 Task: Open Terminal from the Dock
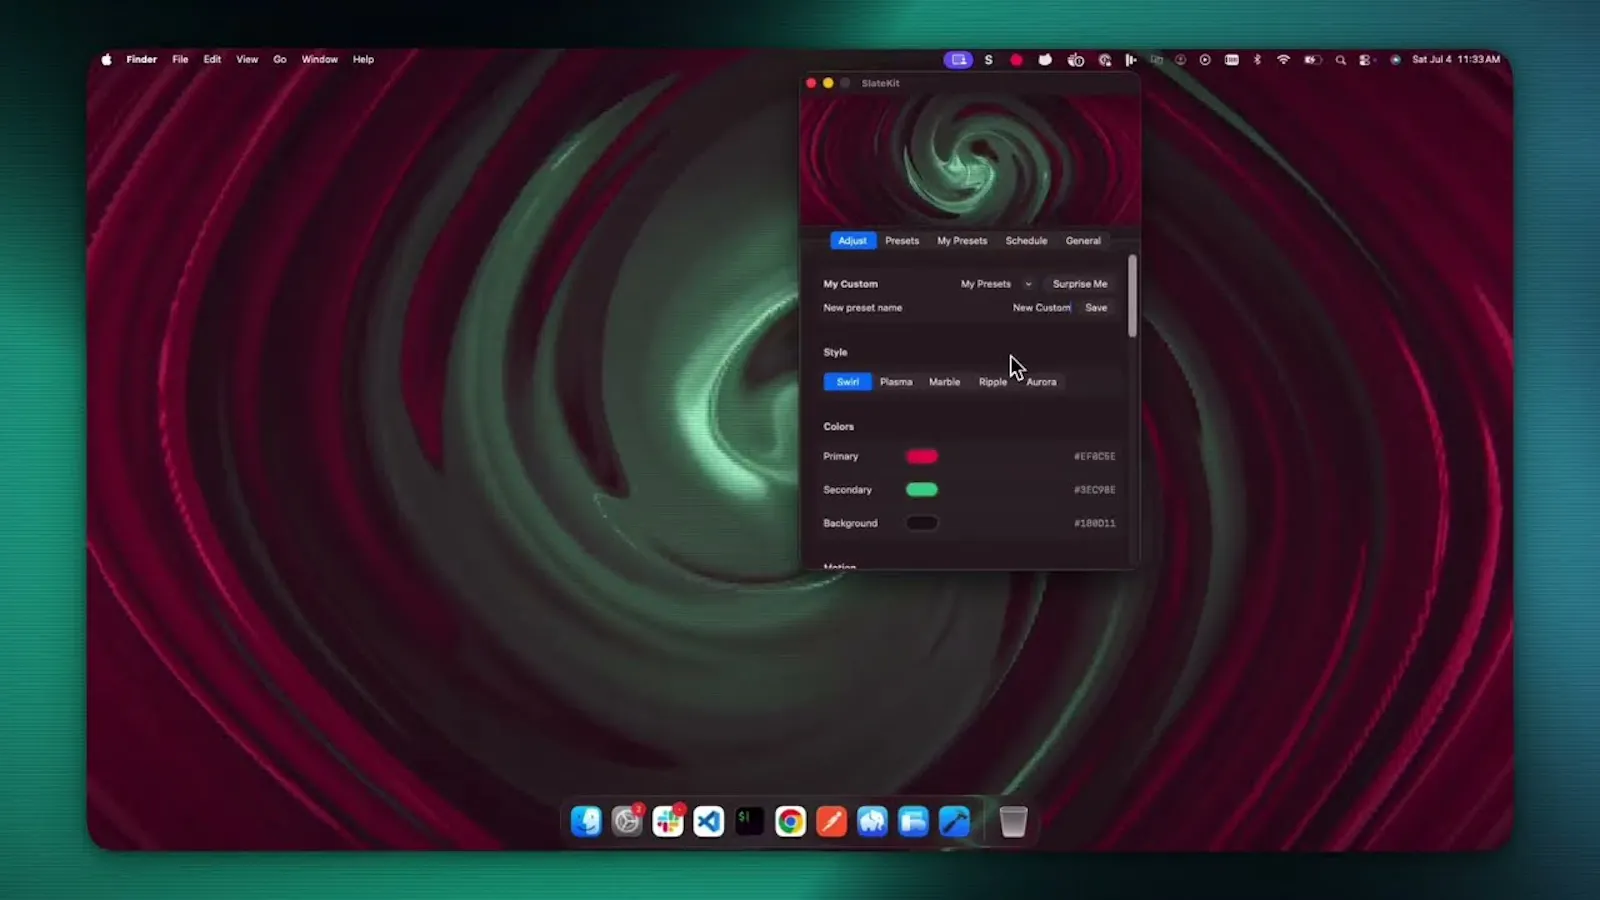(x=750, y=822)
